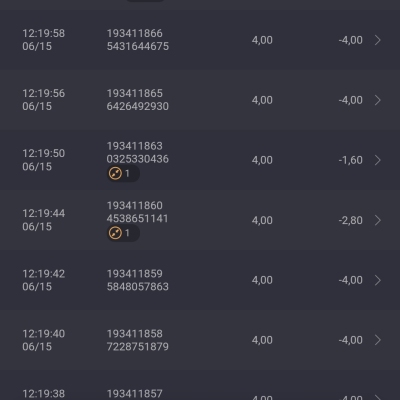Open the 12:19:40 transaction row
400x400 pixels.
pyautogui.click(x=200, y=340)
